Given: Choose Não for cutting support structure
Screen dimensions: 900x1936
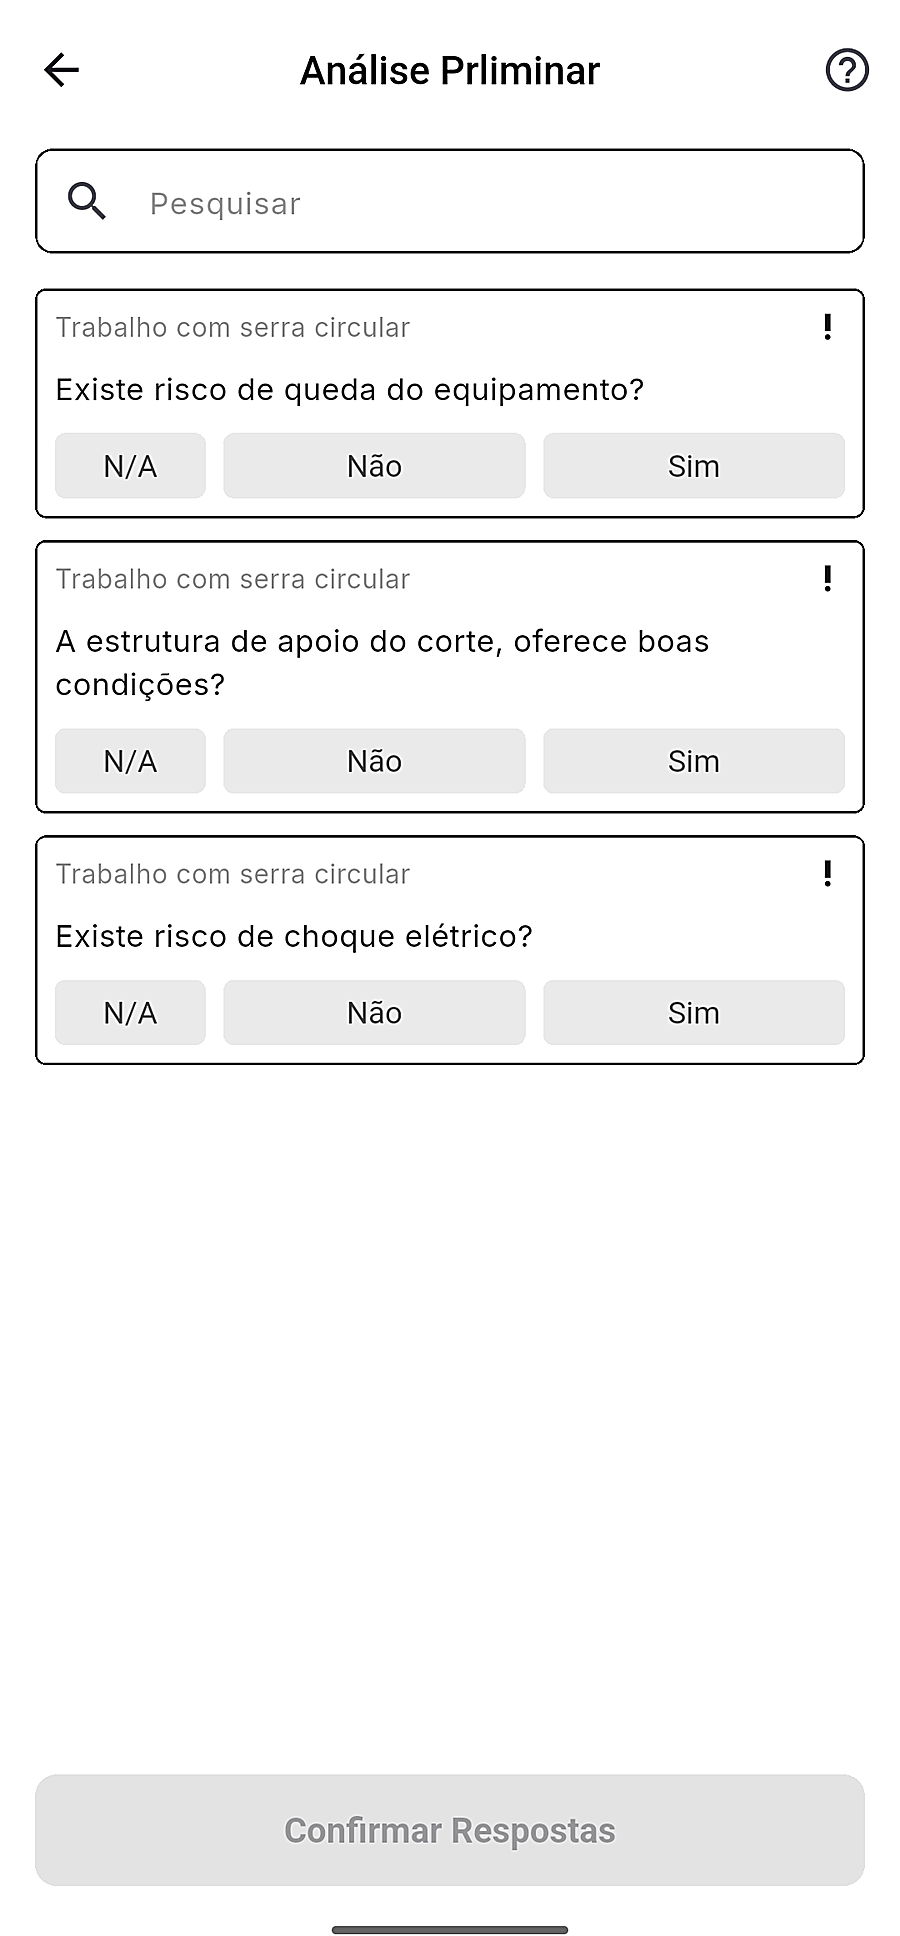Looking at the screenshot, I should [374, 761].
